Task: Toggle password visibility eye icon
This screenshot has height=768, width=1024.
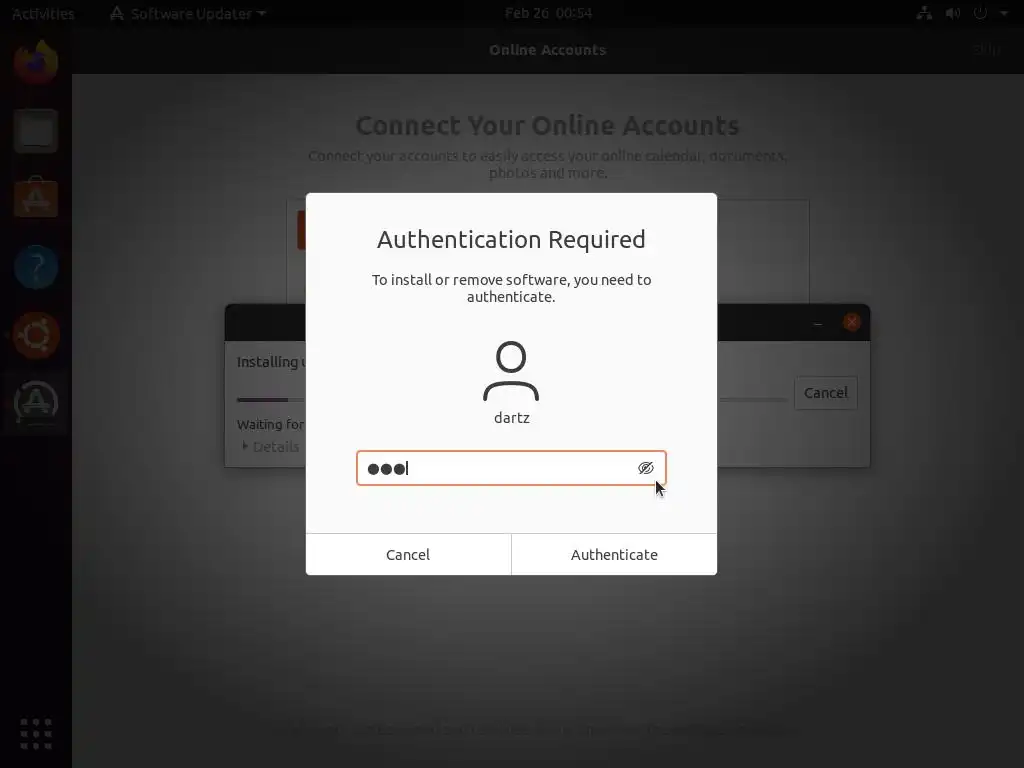Action: [x=645, y=468]
